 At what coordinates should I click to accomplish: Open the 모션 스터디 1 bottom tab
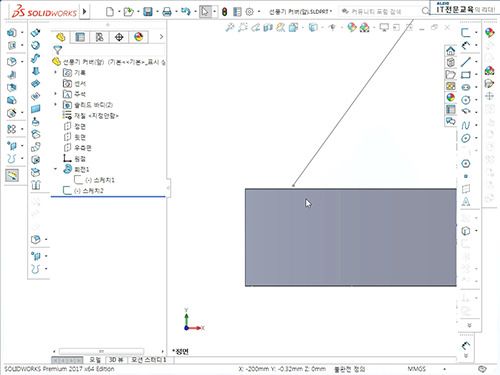148,360
